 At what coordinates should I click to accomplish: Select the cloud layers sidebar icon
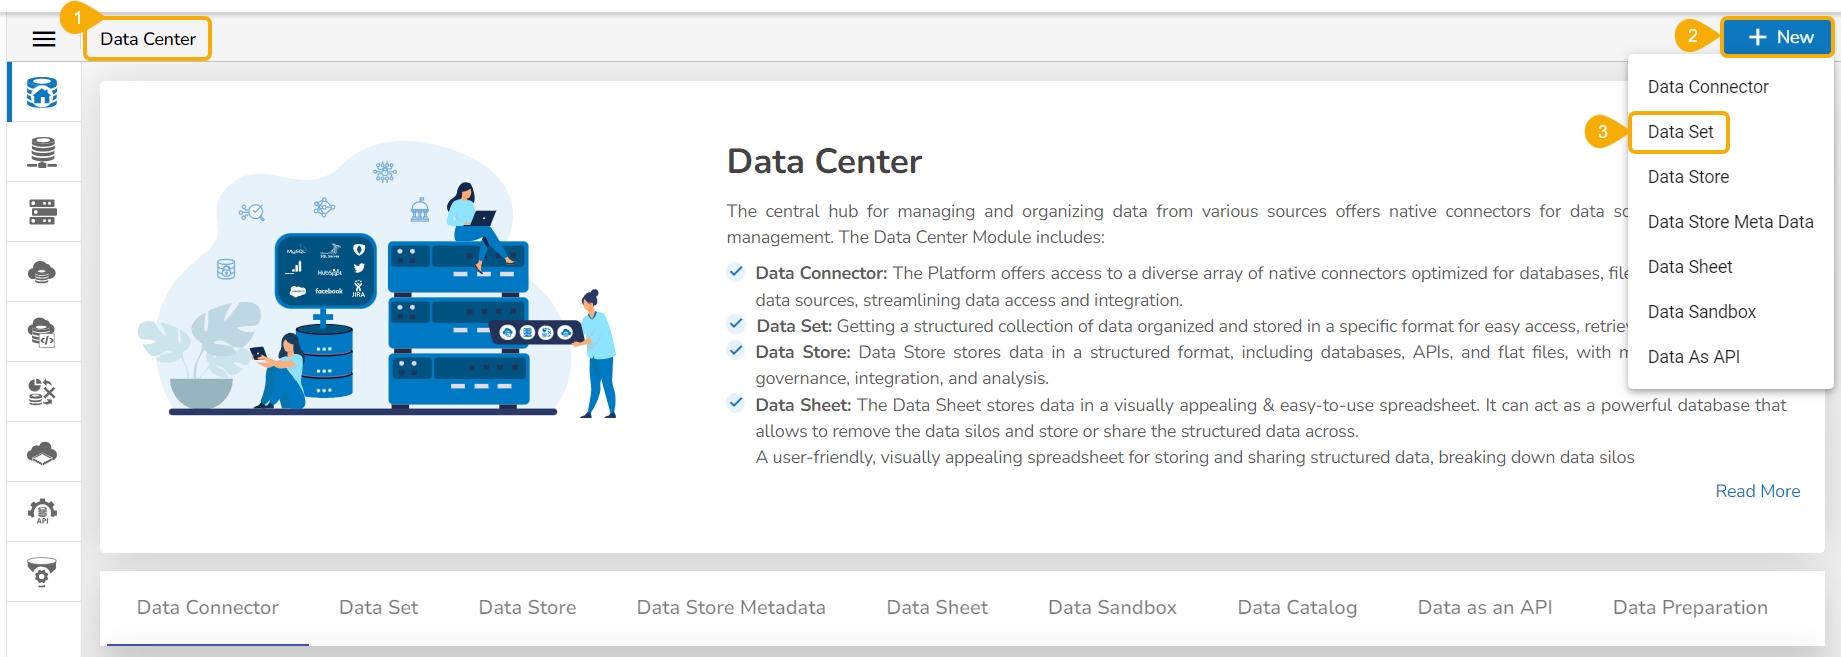point(42,453)
